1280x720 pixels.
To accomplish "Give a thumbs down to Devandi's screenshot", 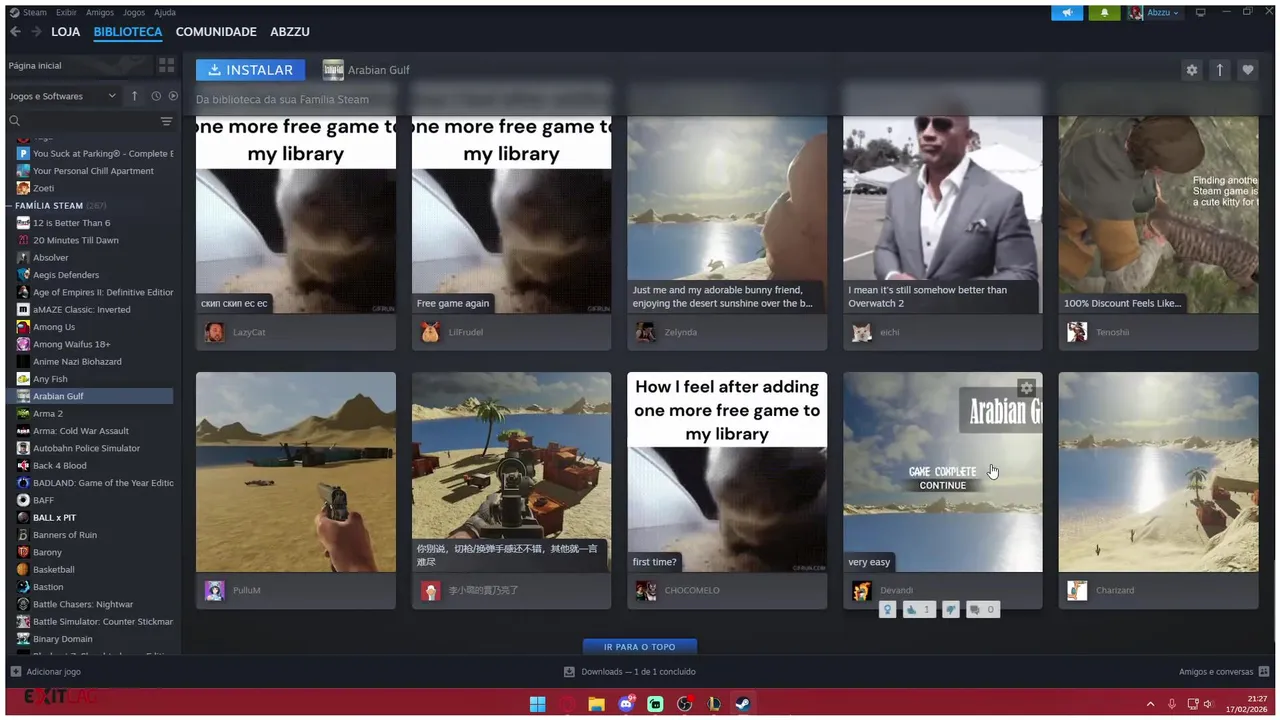I will coord(950,609).
